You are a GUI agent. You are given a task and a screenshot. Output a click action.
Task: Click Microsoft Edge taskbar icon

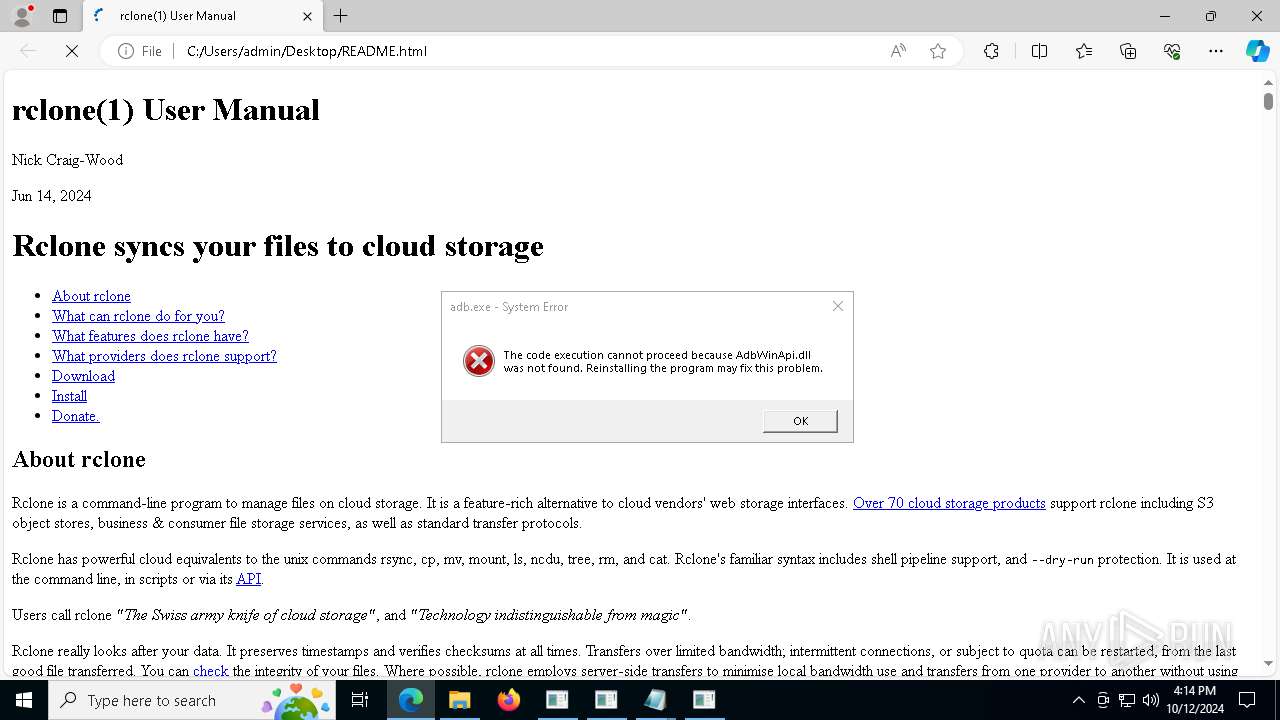411,700
